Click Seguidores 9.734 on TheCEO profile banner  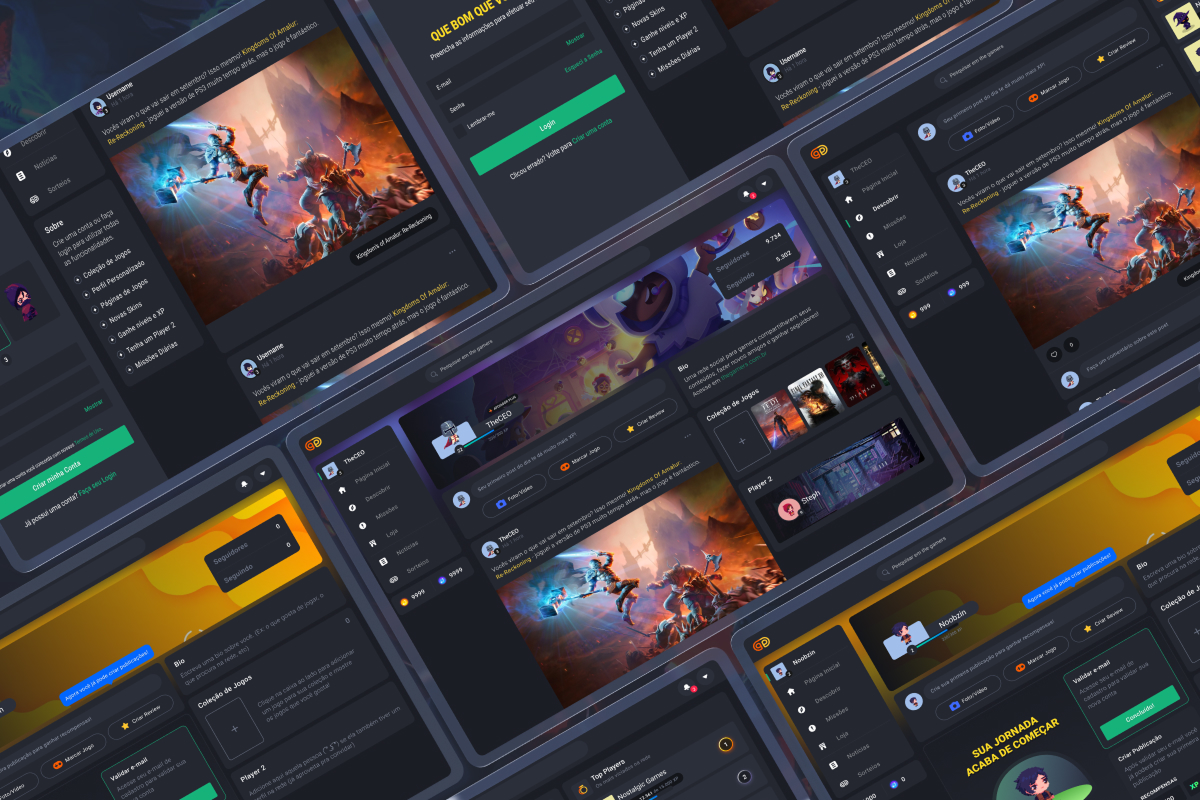[749, 252]
